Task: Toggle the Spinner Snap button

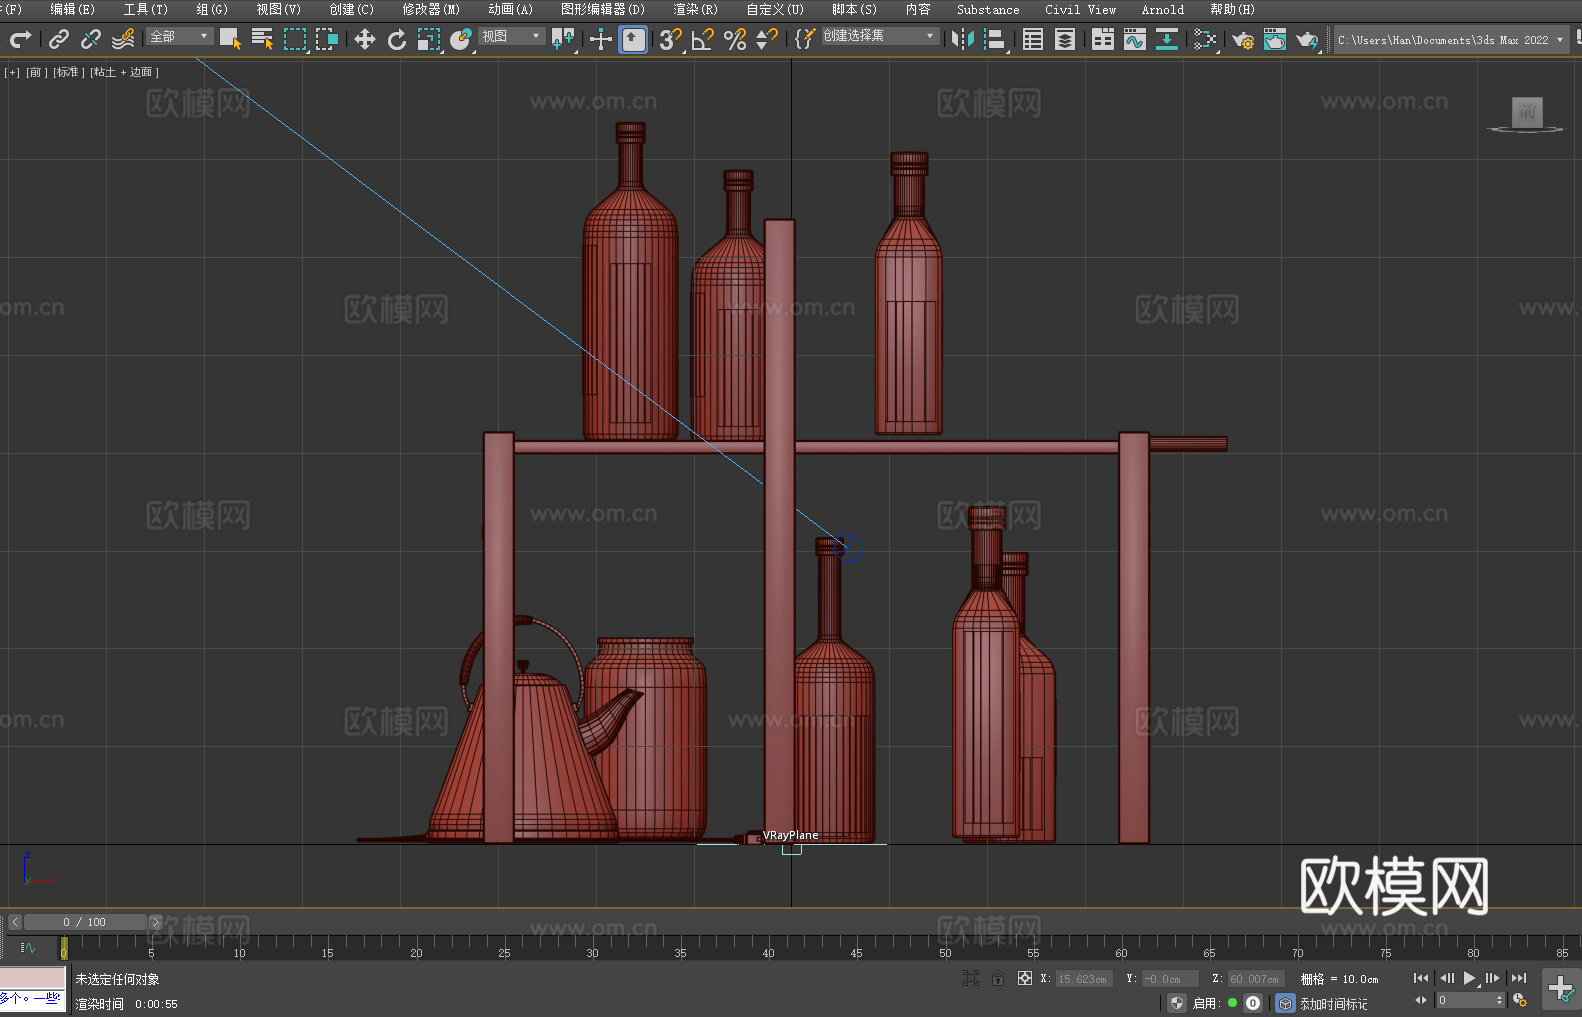Action: [767, 39]
